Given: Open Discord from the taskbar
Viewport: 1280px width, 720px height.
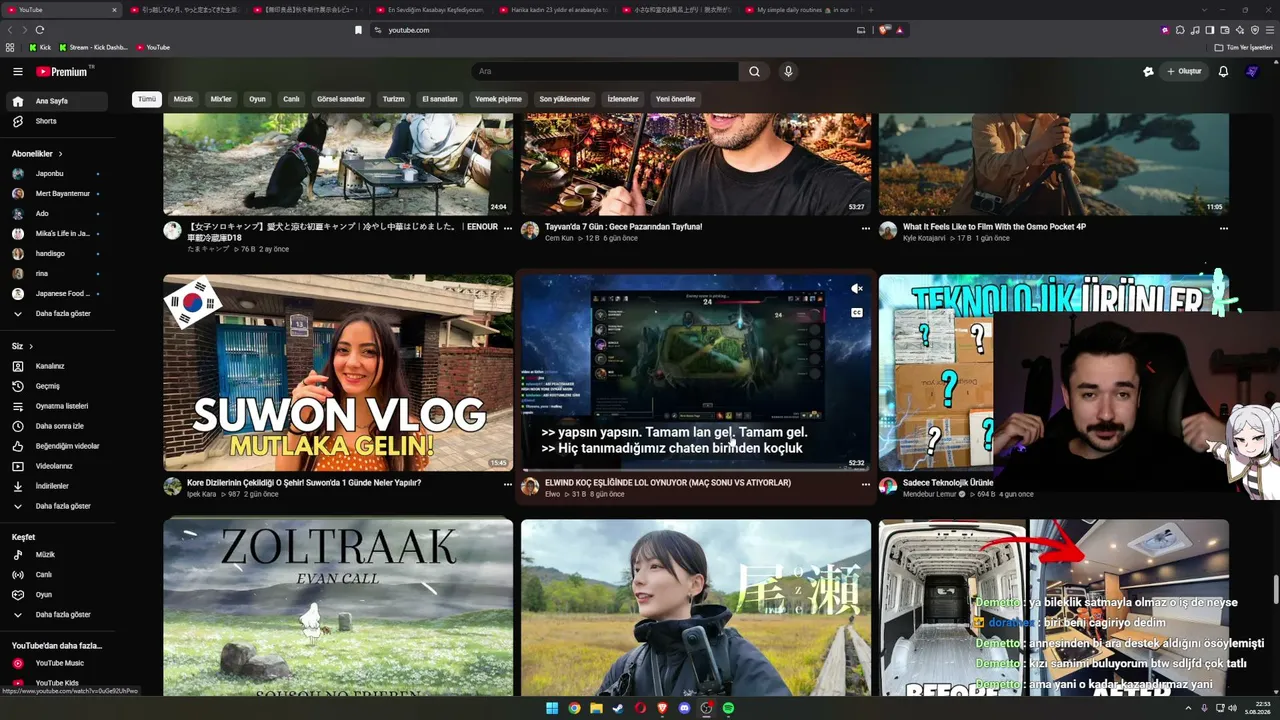Looking at the screenshot, I should [x=684, y=708].
